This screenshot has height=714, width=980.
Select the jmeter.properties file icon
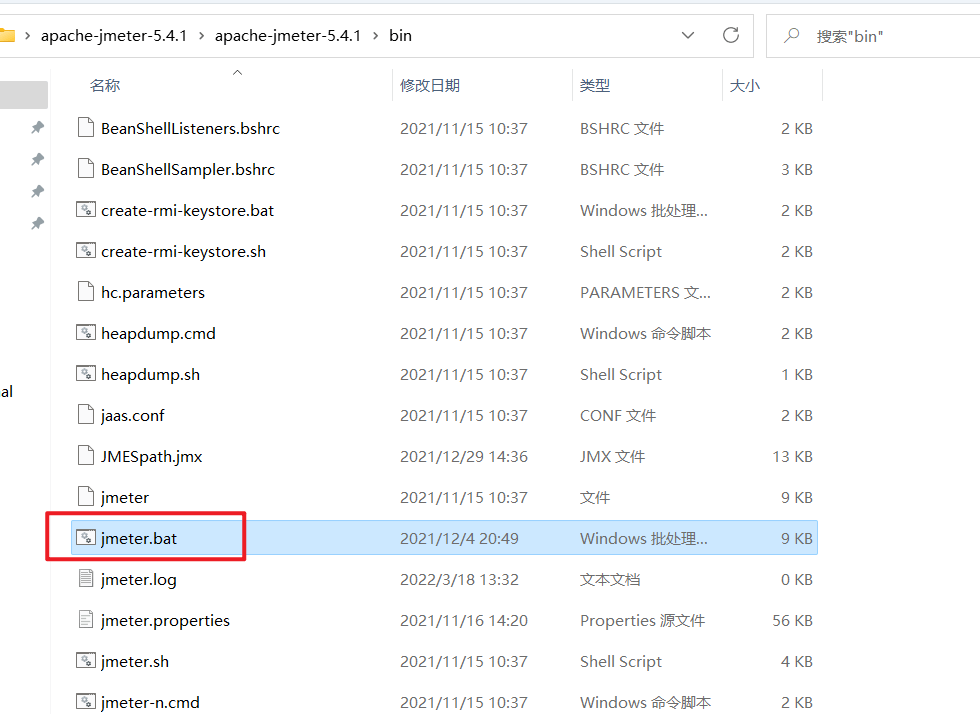pos(86,620)
